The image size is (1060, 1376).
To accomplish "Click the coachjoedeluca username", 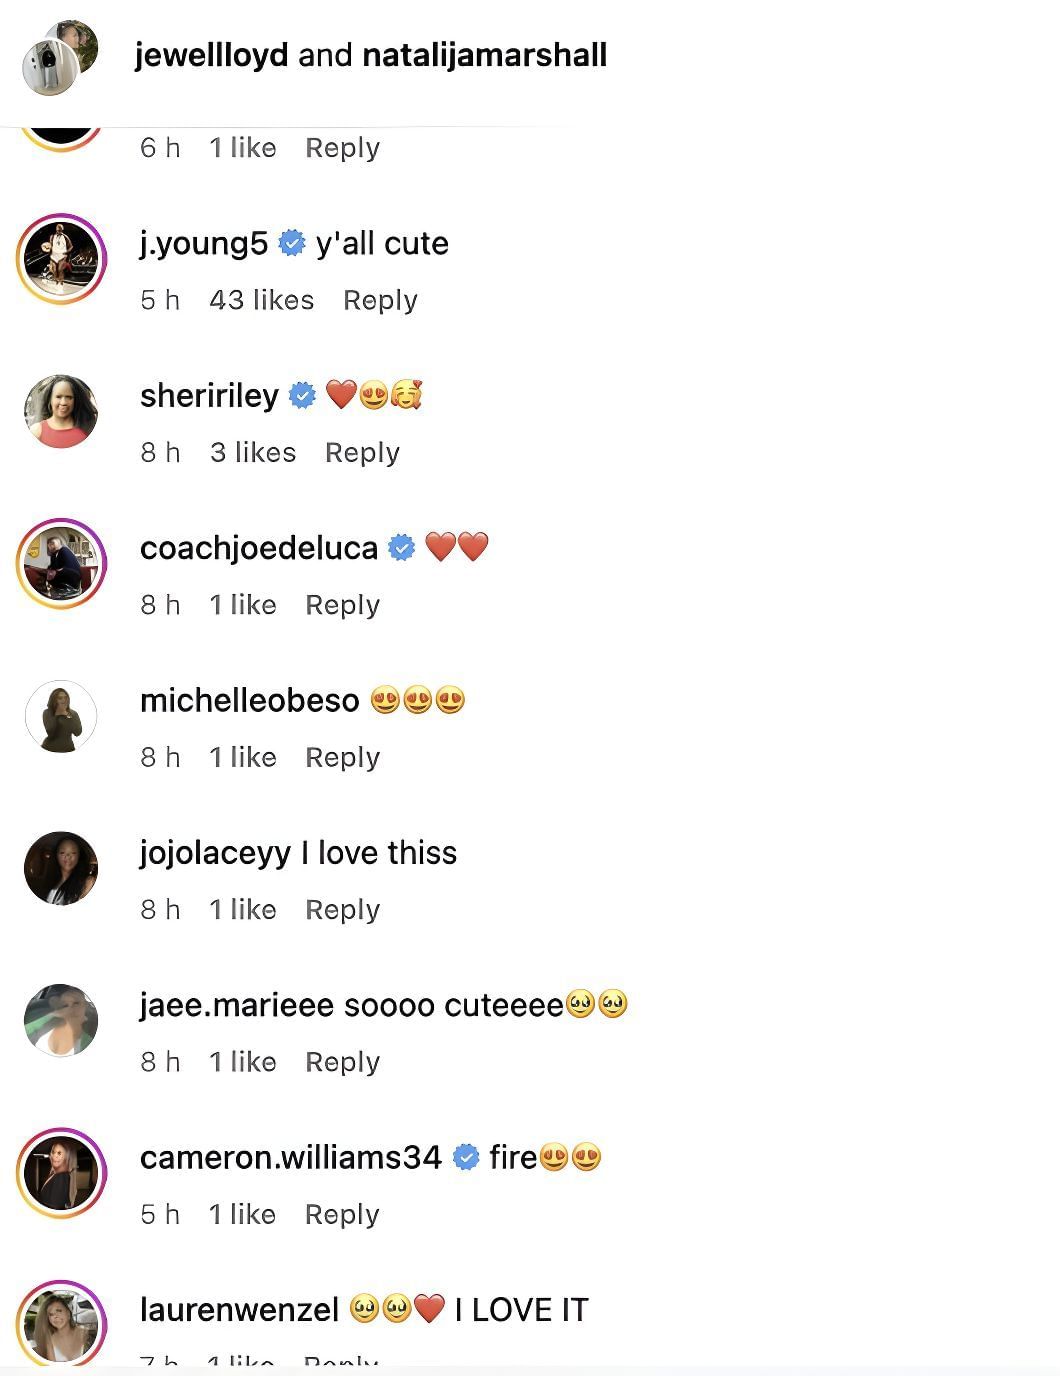I will (259, 548).
